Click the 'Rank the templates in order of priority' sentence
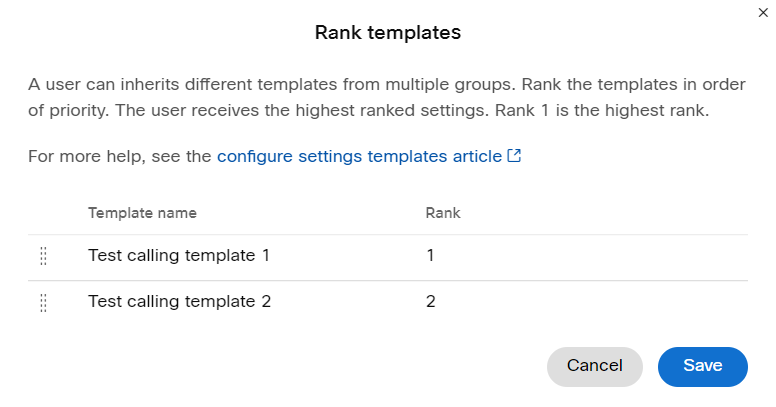776x407 pixels. (x=387, y=97)
